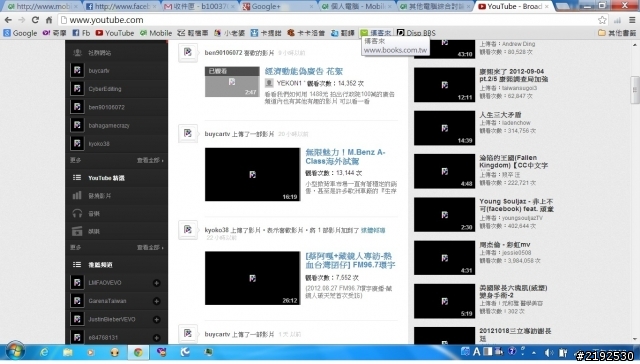
Task: Subscribe to JustinBieberVEVO with plus icon
Action: coord(156,320)
